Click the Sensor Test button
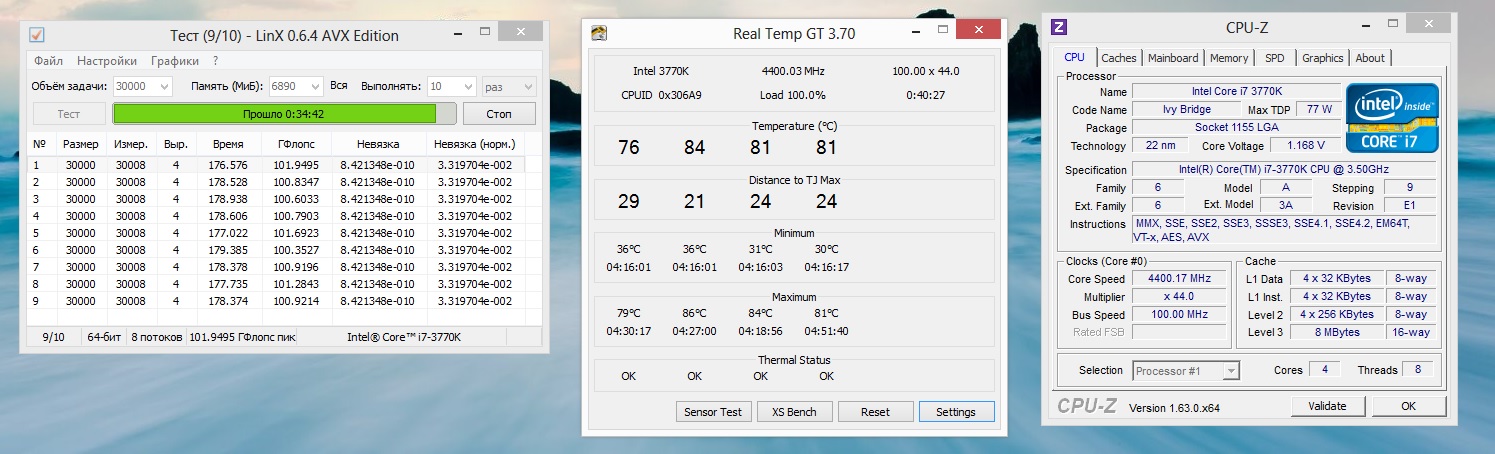 (713, 412)
